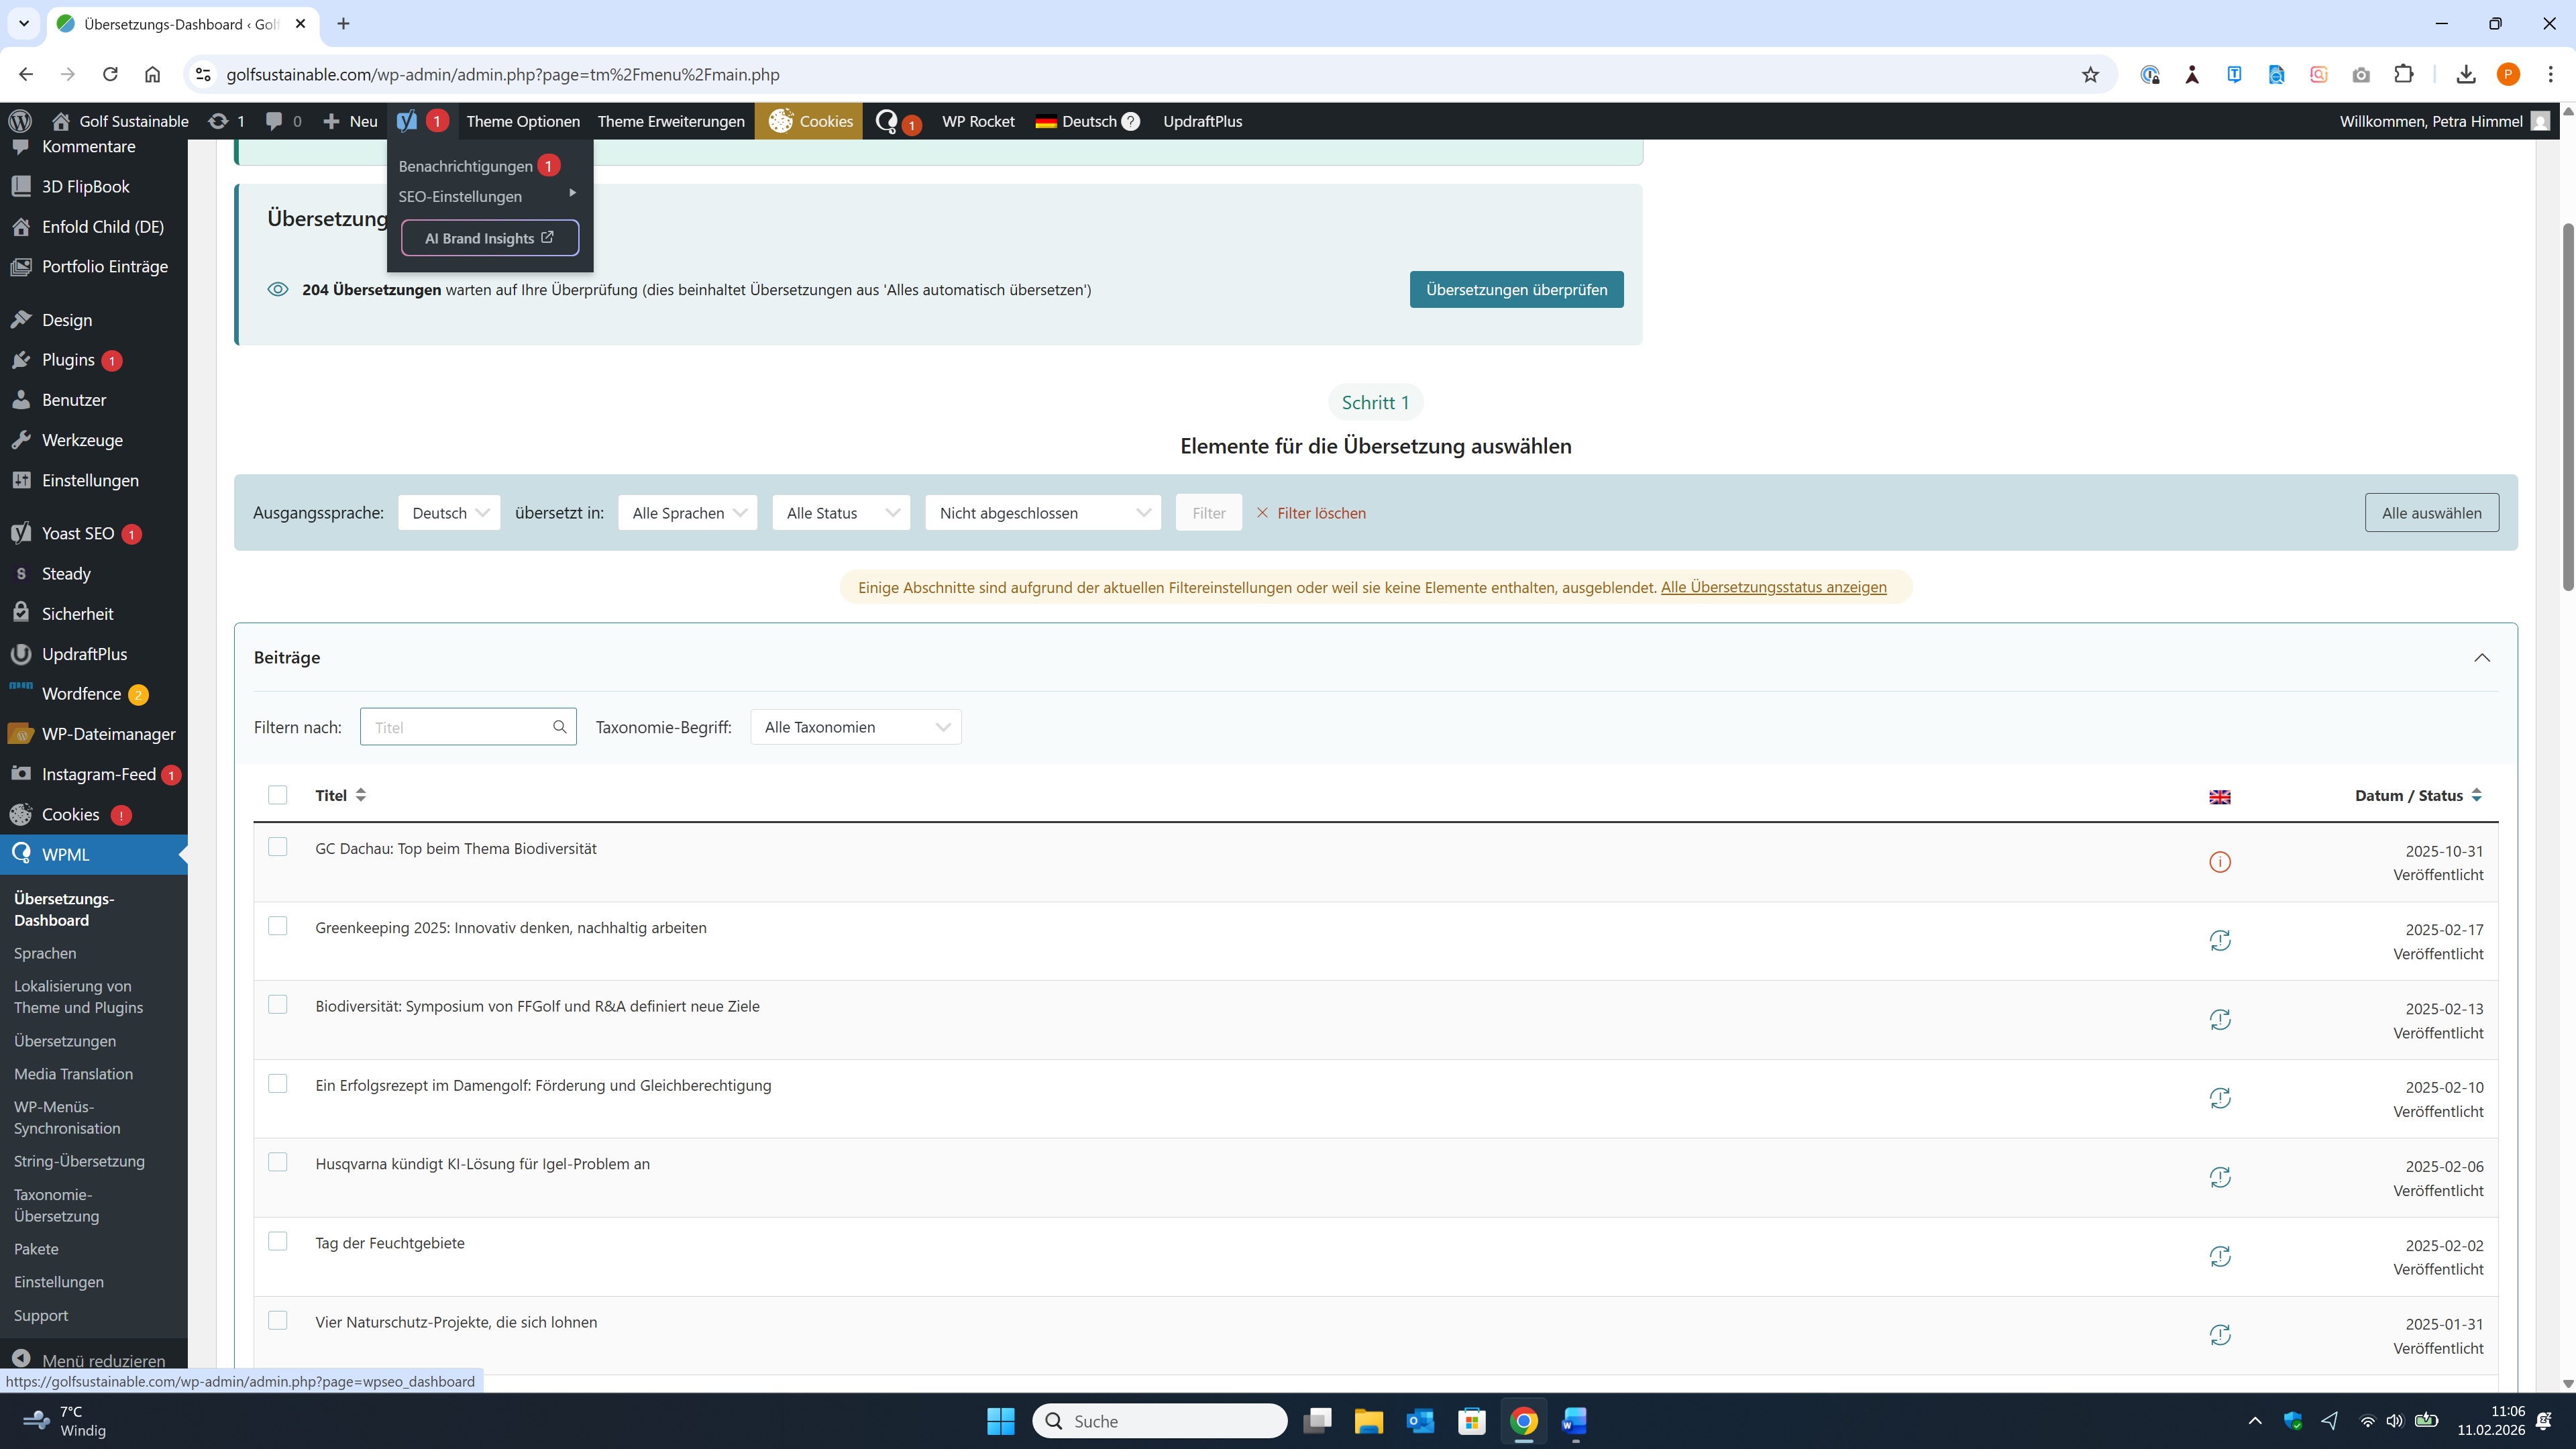Collapse the Beiträge section with the chevron
The width and height of the screenshot is (2576, 1449).
[2481, 657]
